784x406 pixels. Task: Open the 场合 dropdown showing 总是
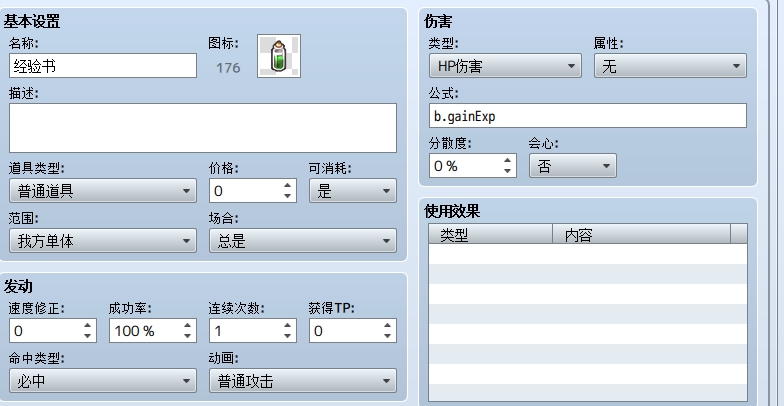pos(303,241)
